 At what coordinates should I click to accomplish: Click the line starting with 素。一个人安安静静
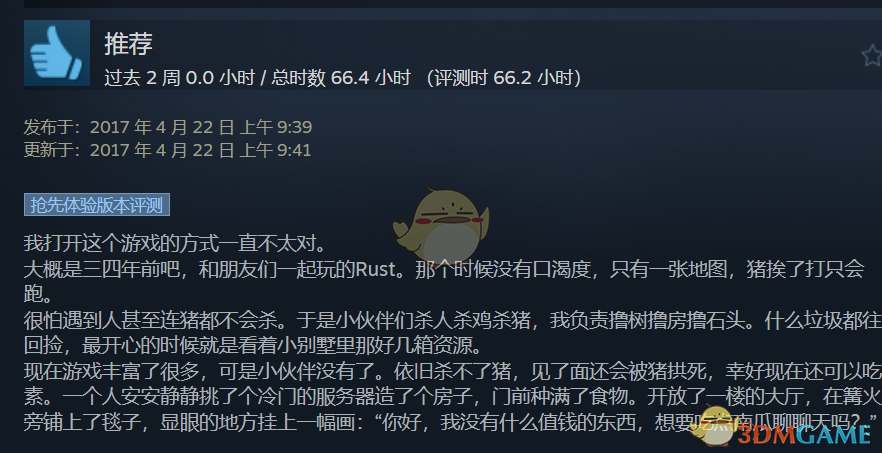(x=453, y=396)
